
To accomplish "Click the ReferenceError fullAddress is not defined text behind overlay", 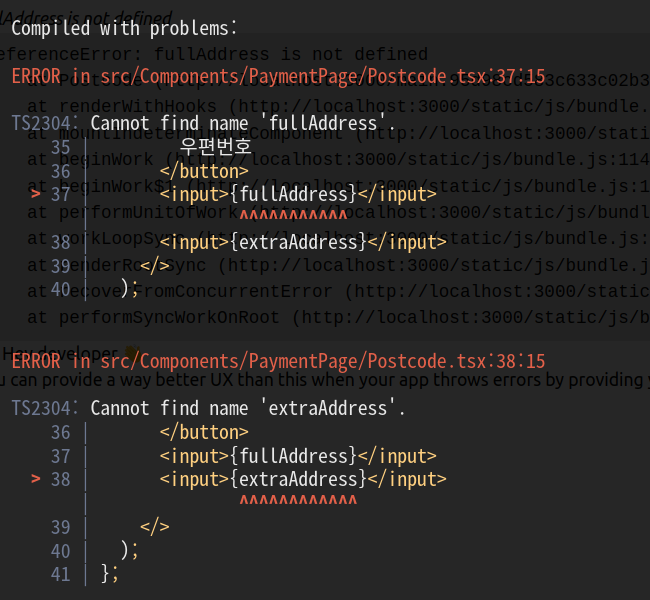I will [213, 54].
